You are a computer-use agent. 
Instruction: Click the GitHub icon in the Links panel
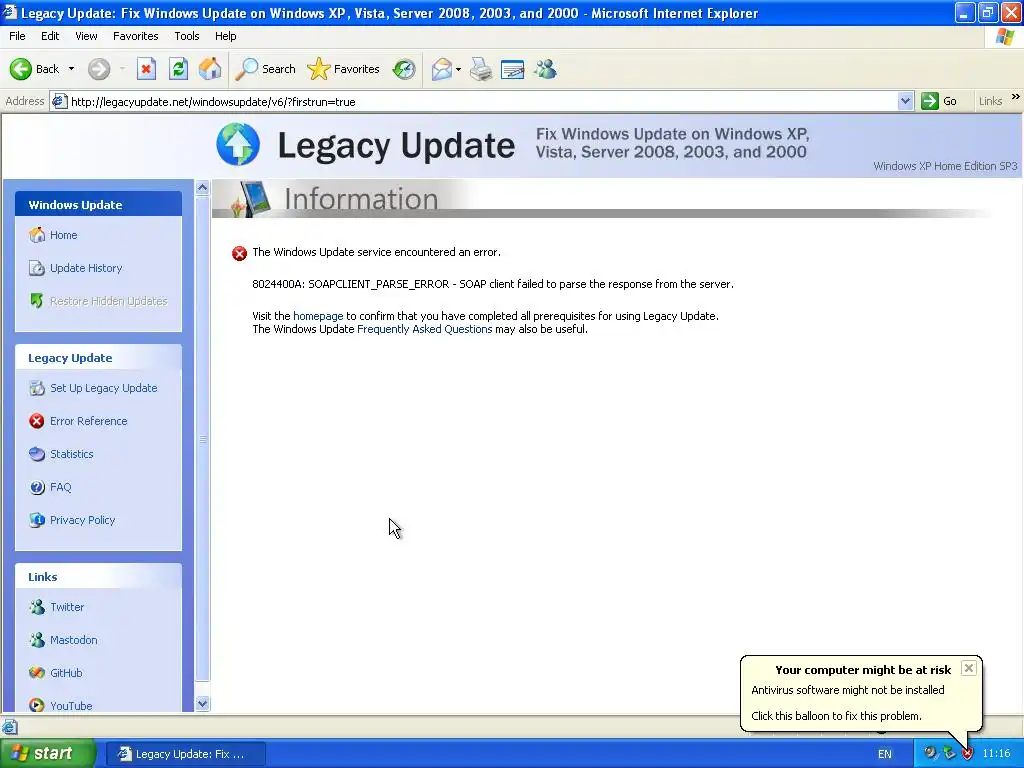(37, 673)
